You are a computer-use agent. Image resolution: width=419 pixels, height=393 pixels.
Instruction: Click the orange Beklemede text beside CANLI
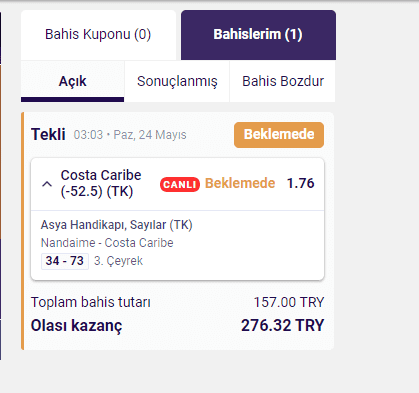tap(240, 183)
